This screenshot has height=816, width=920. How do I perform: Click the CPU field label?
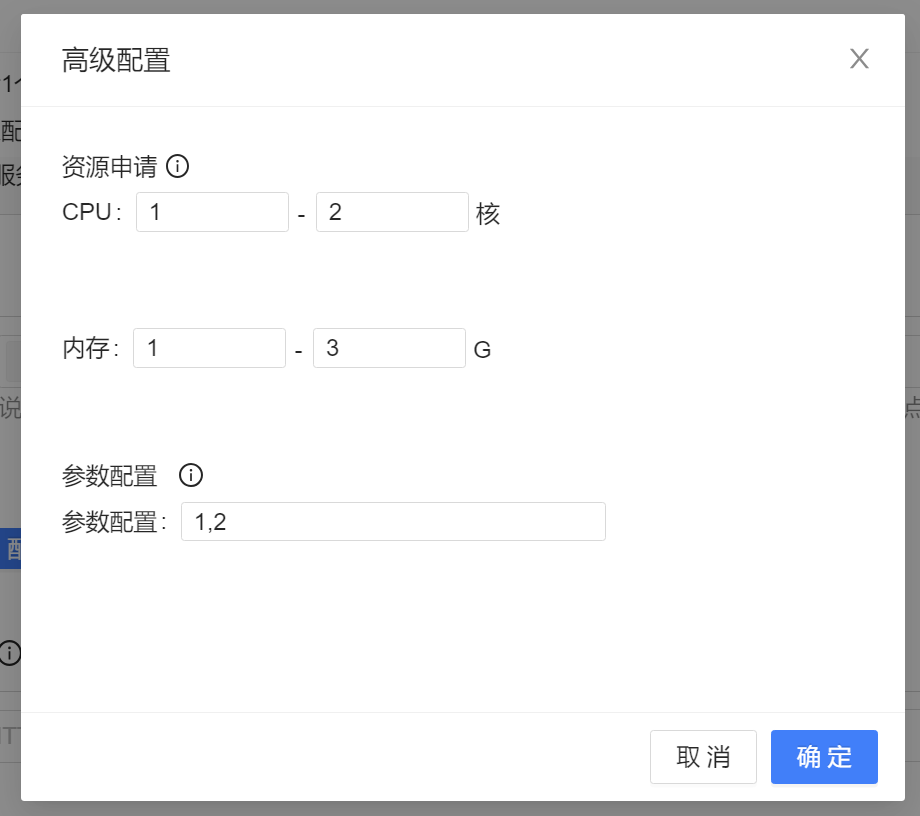click(88, 213)
